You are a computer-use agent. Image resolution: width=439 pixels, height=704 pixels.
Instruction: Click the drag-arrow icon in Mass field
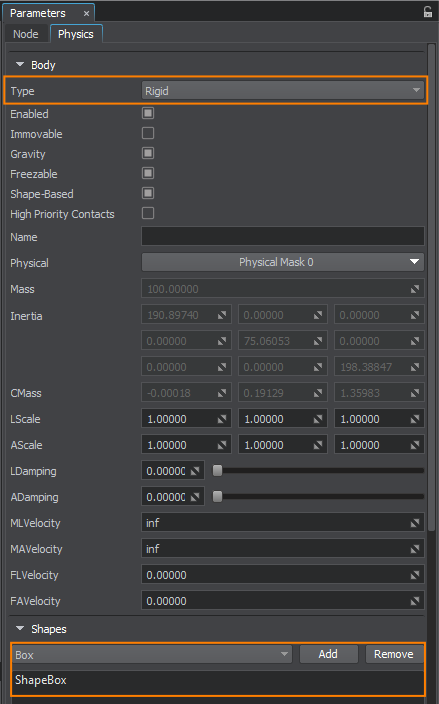pos(415,289)
